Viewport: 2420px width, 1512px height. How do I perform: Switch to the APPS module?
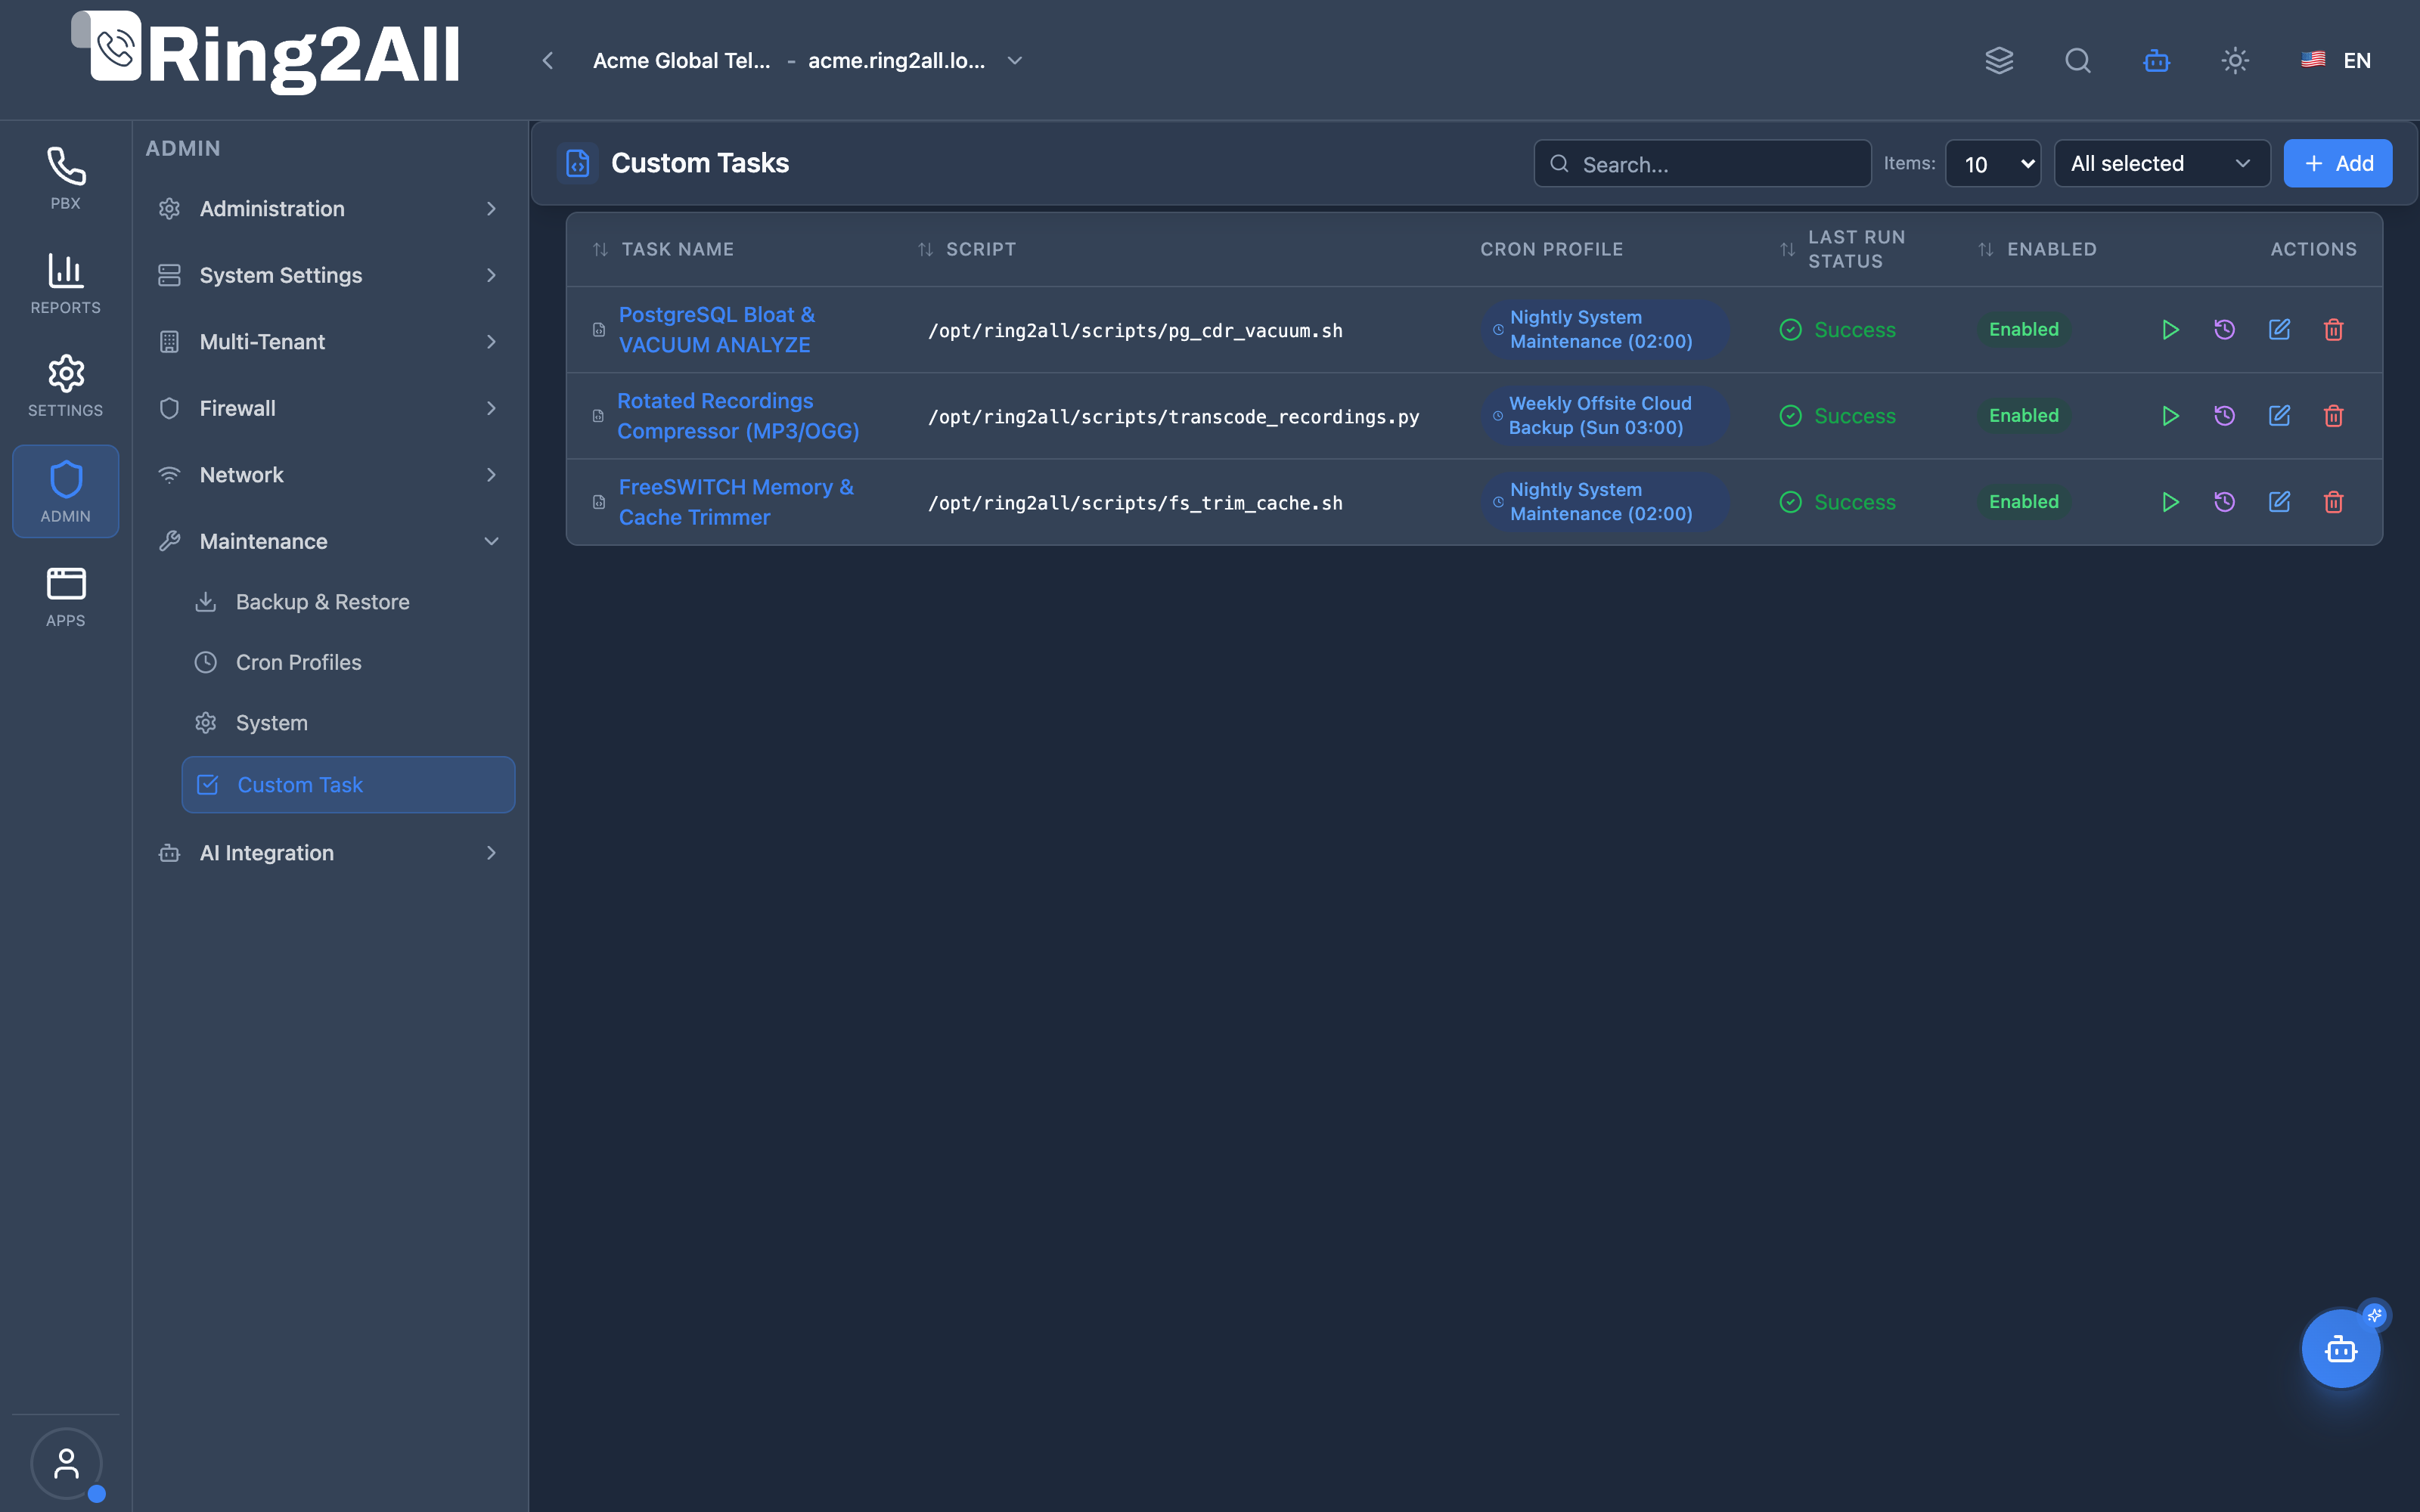(66, 597)
